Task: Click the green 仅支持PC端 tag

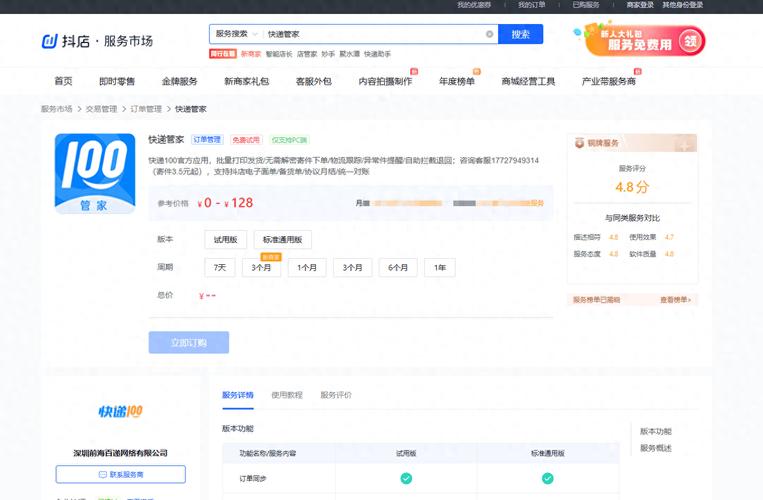Action: [x=290, y=140]
